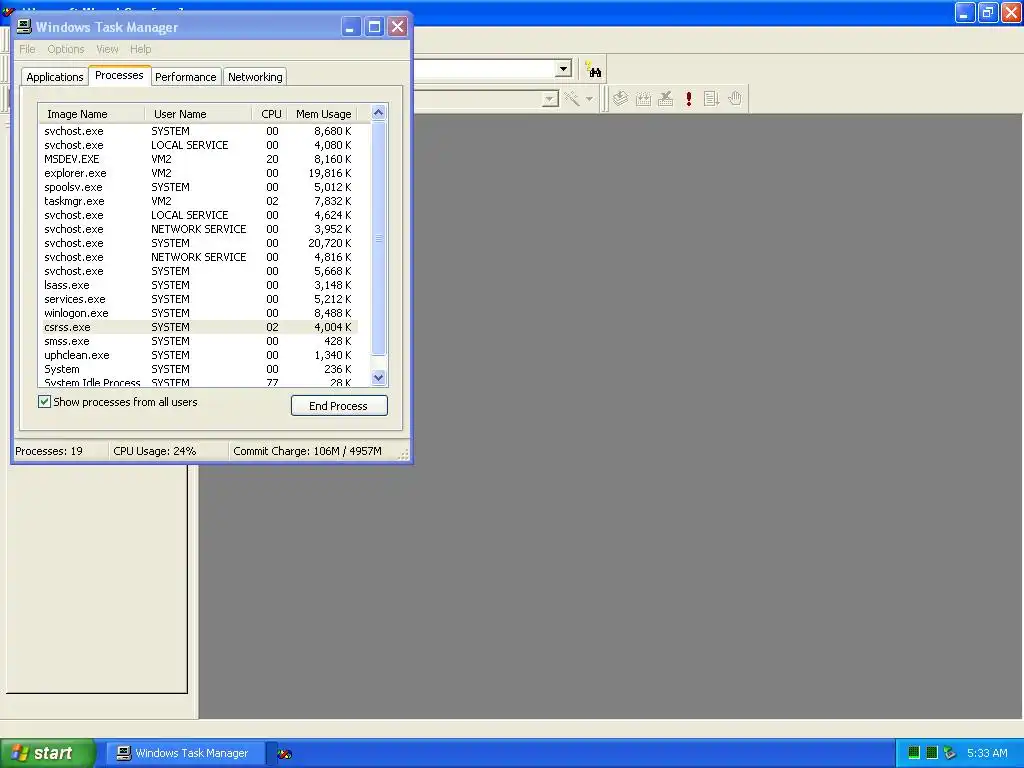Screen dimensions: 1024x768
Task: Select the svchost.exe row using 20,720 K
Action: [198, 243]
